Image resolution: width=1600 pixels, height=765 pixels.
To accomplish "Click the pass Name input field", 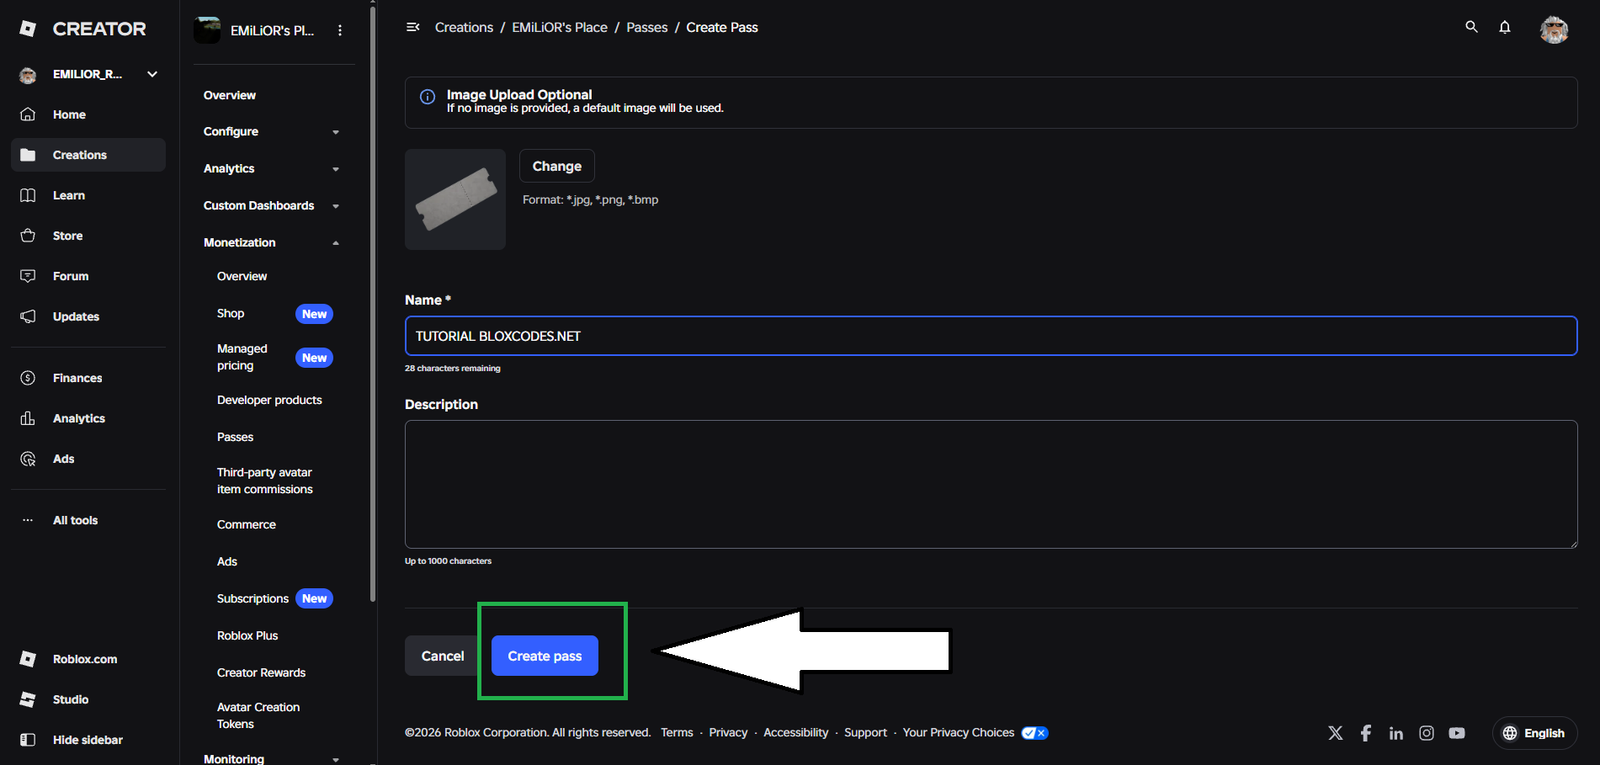I will click(x=991, y=336).
